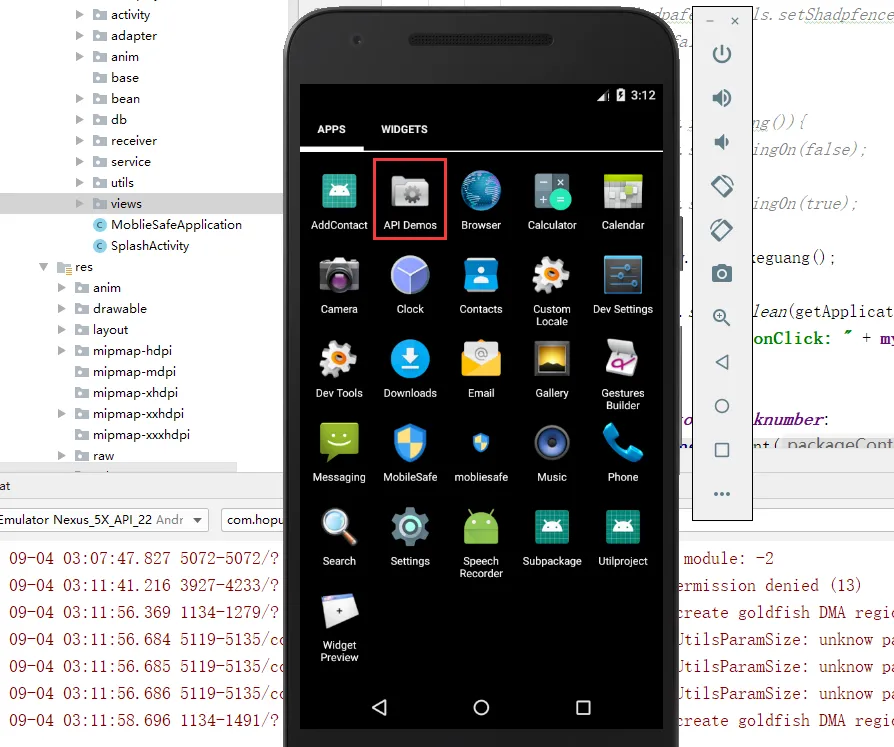Open the Gestures Builder app
Image resolution: width=894 pixels, height=747 pixels.
(623, 374)
